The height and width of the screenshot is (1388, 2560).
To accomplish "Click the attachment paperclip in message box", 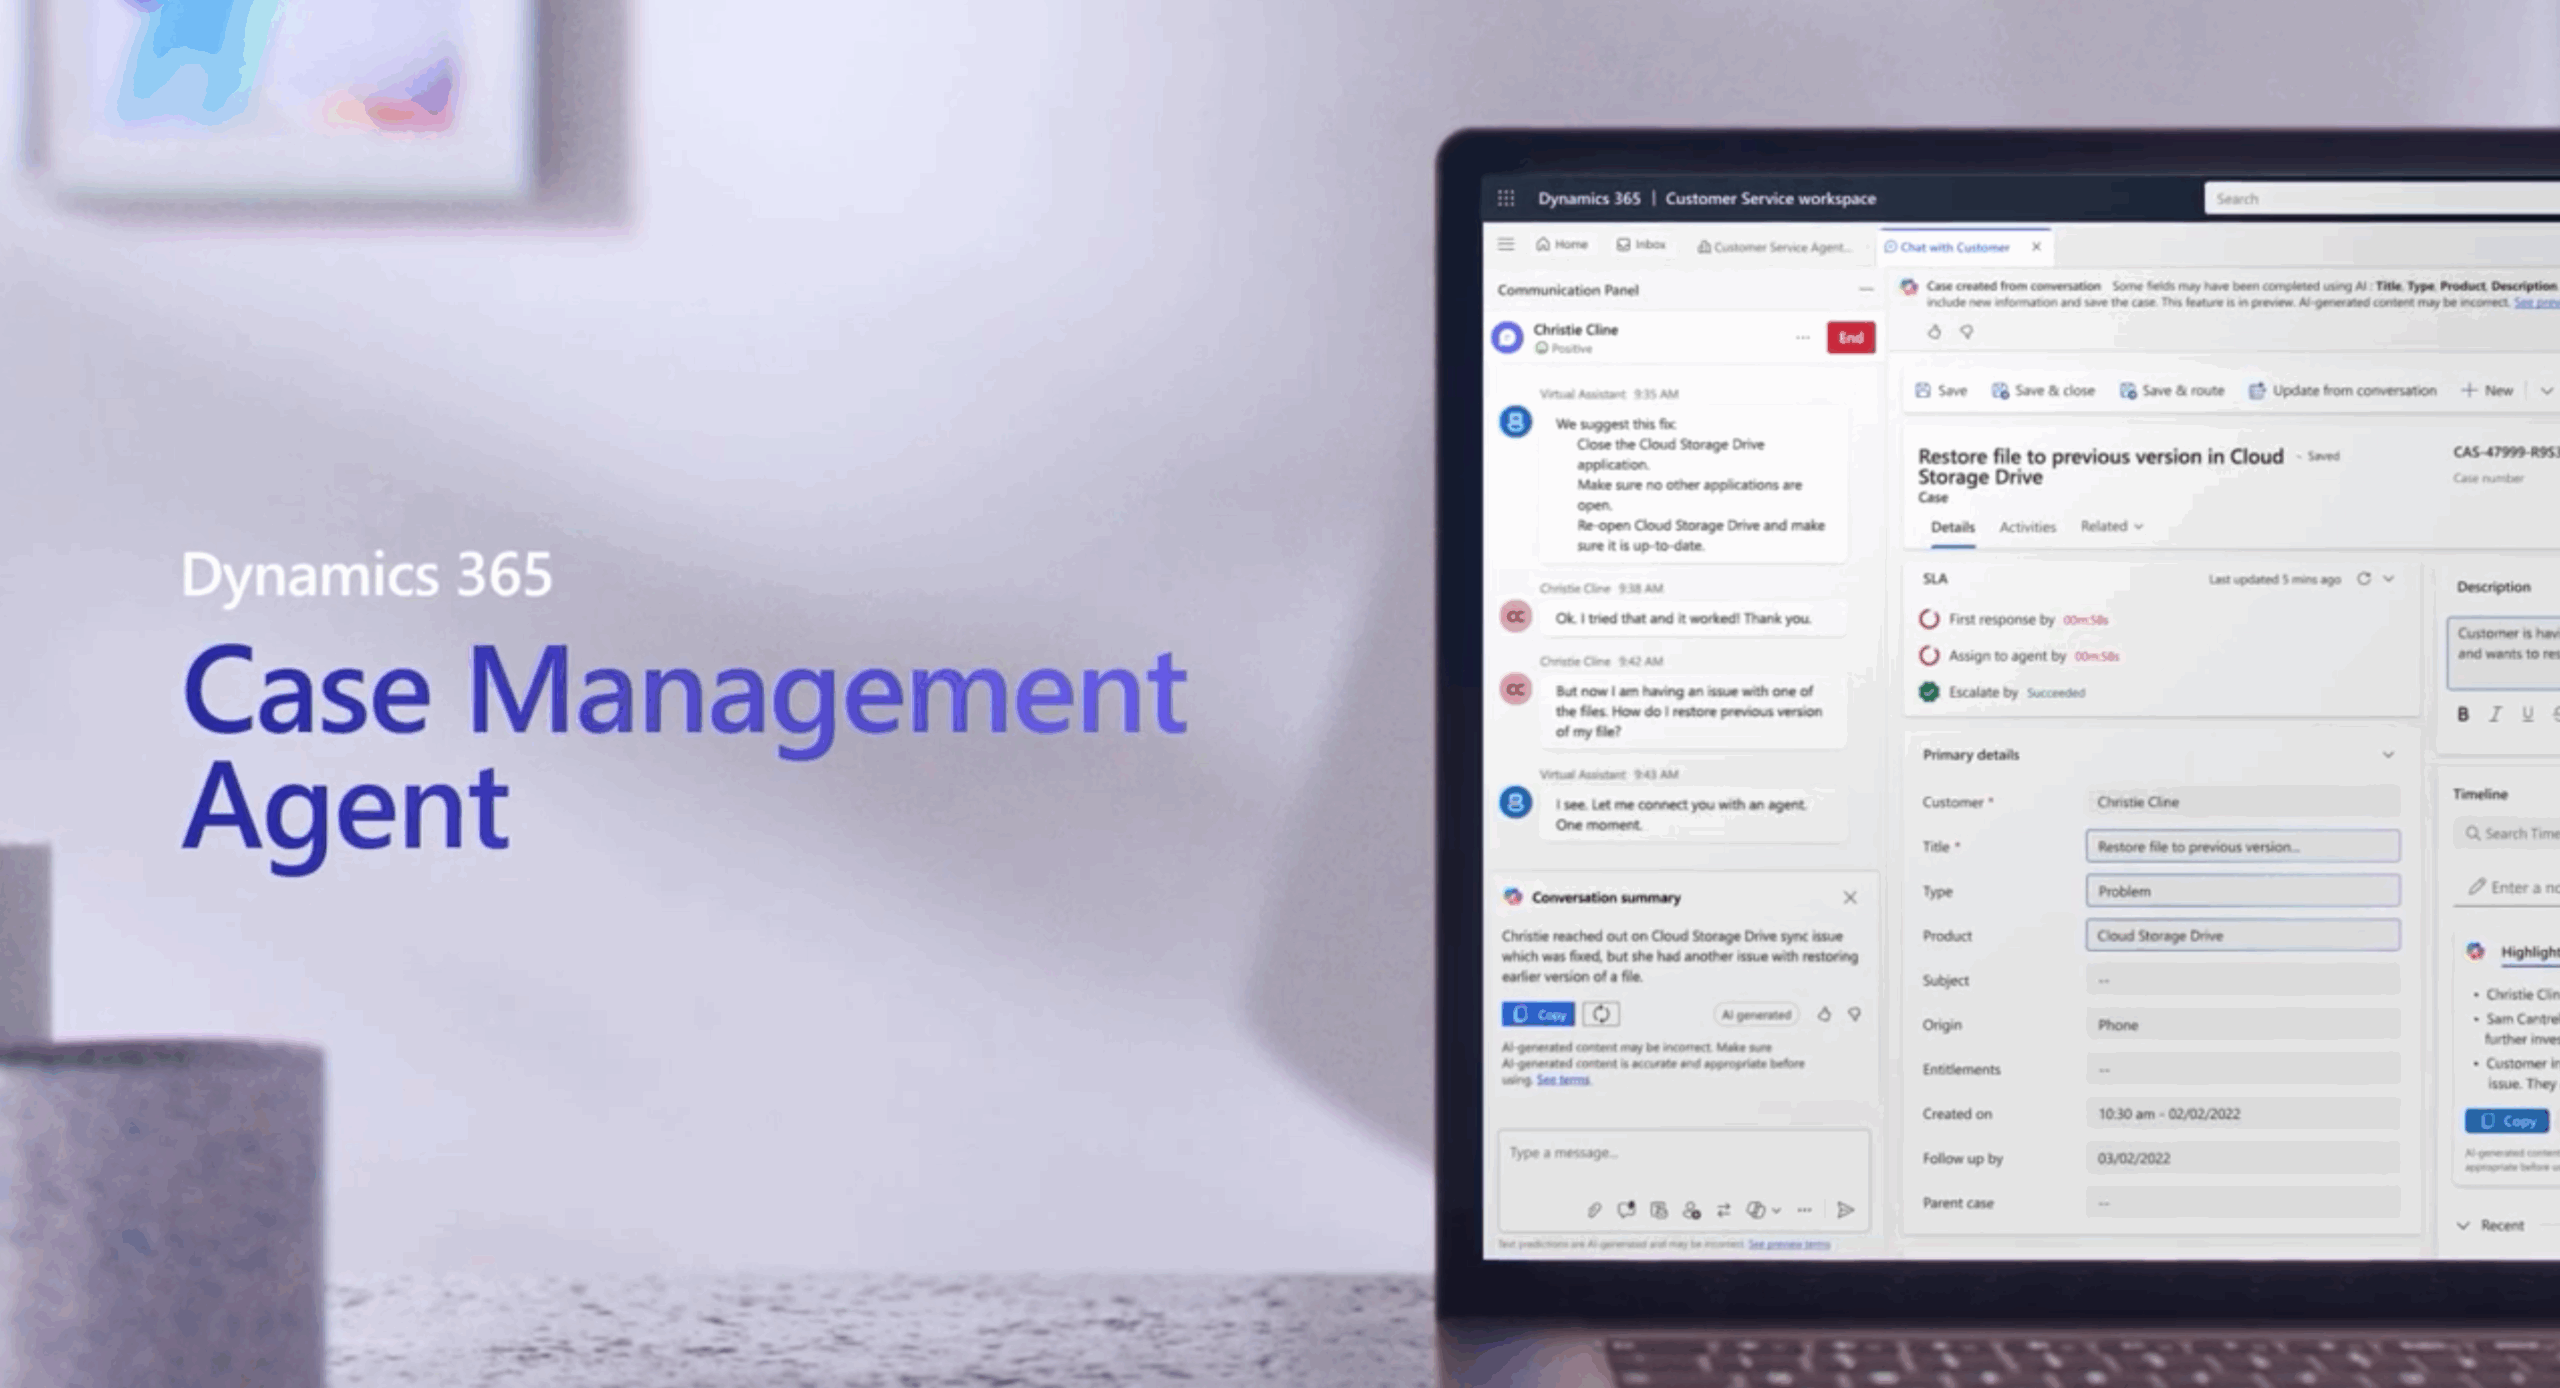I will click(x=1594, y=1210).
